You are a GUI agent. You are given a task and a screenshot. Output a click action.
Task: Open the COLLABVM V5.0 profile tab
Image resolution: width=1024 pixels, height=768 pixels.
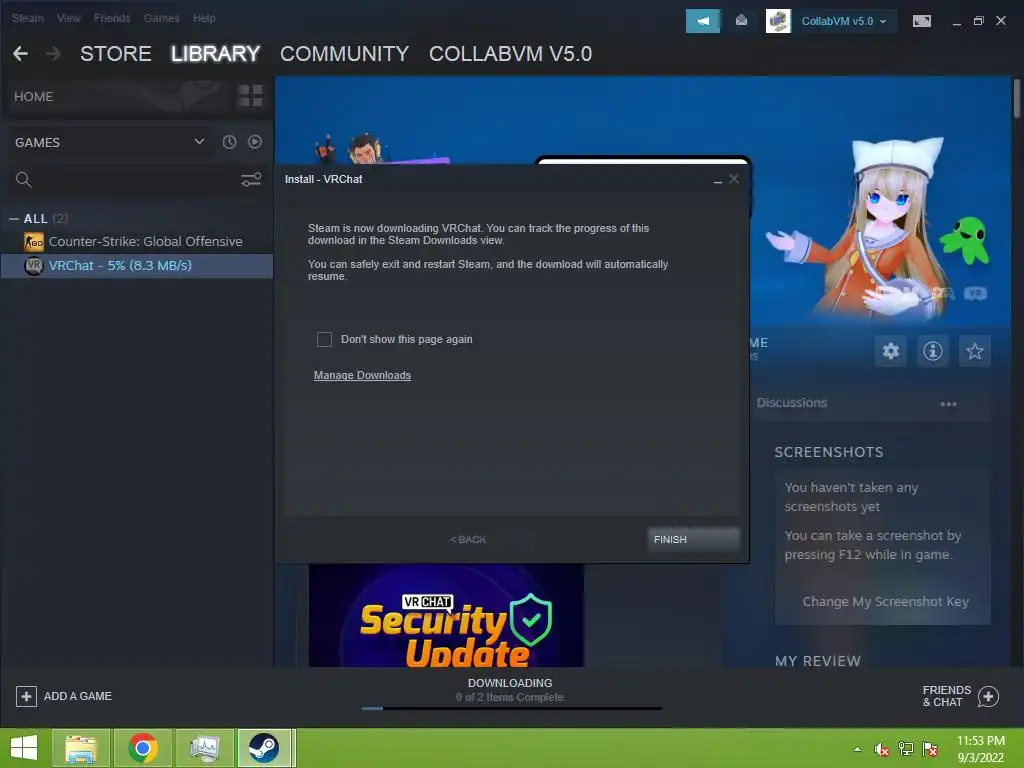tap(510, 54)
